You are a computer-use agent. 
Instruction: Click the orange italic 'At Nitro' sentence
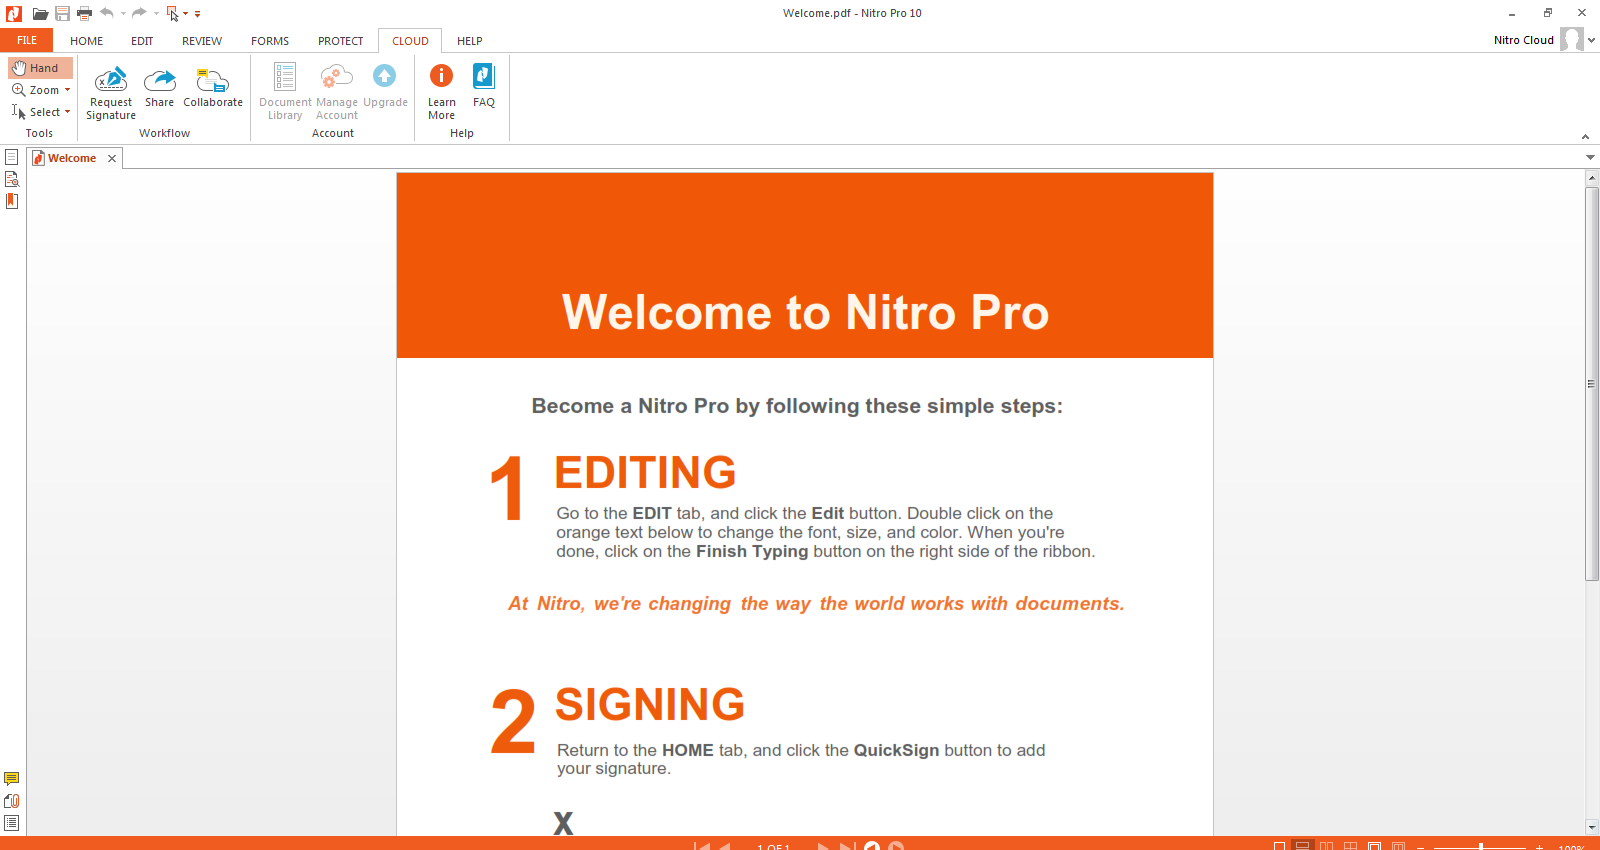816,604
